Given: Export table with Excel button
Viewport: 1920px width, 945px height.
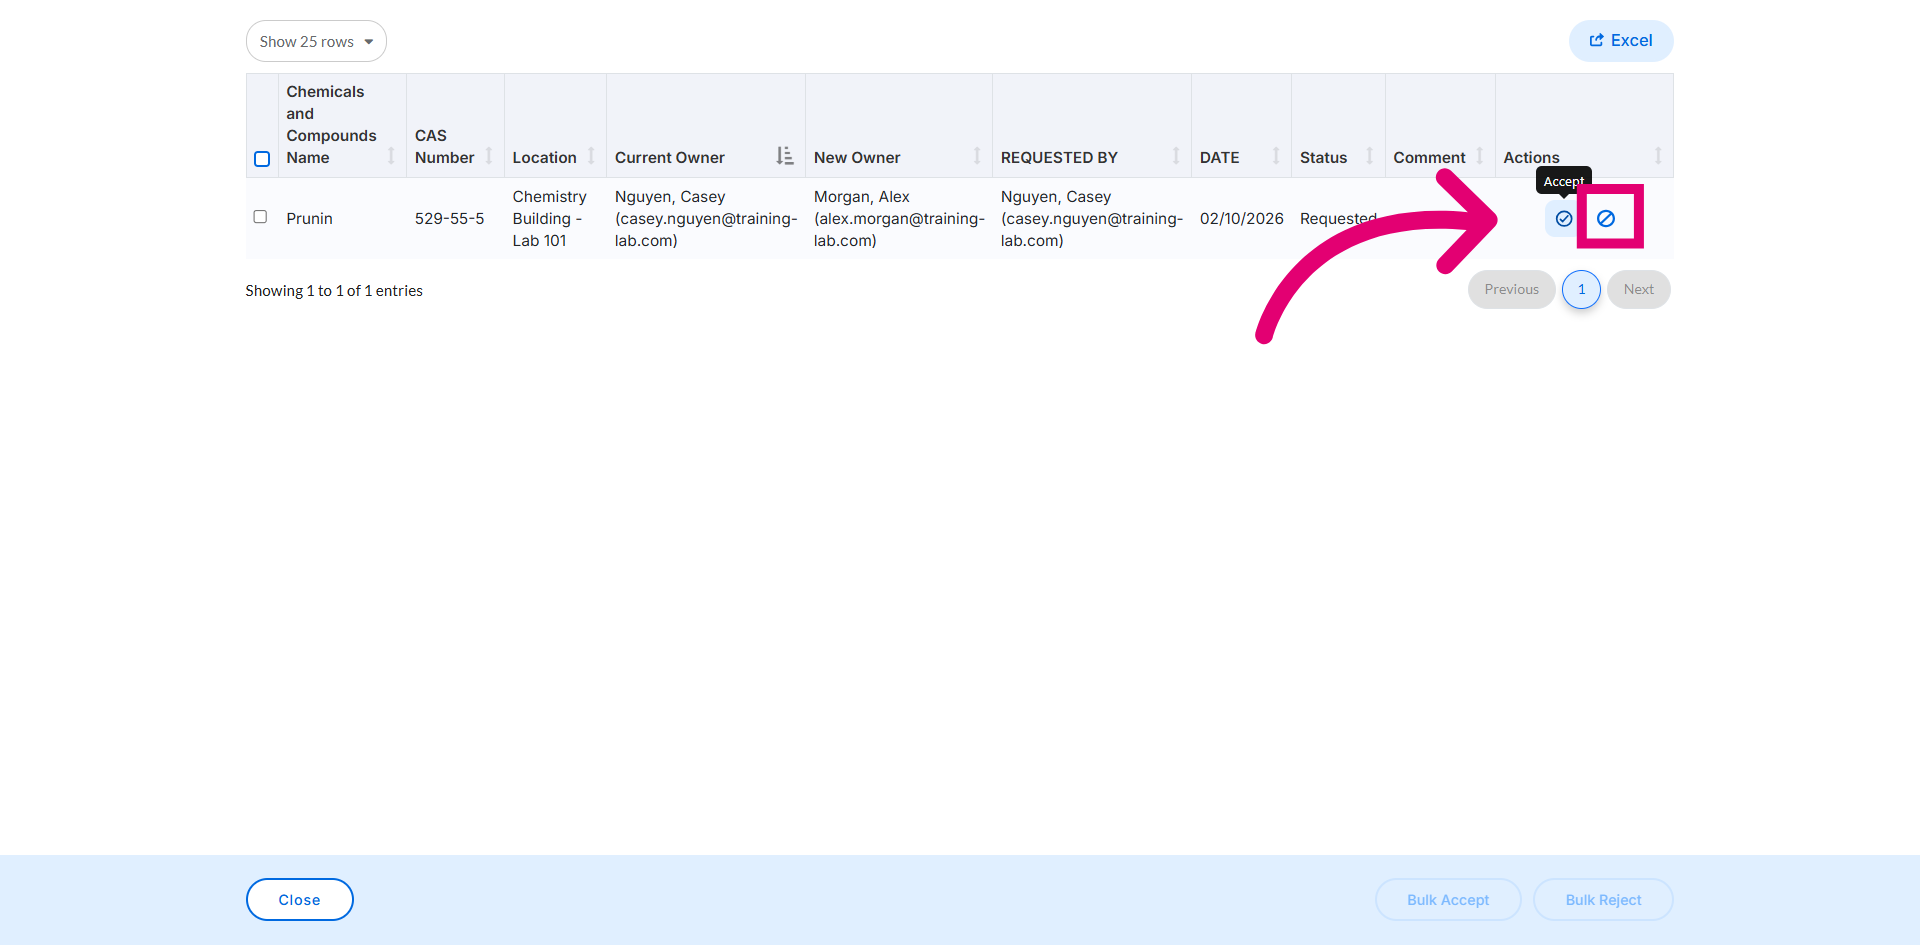Looking at the screenshot, I should [x=1621, y=41].
